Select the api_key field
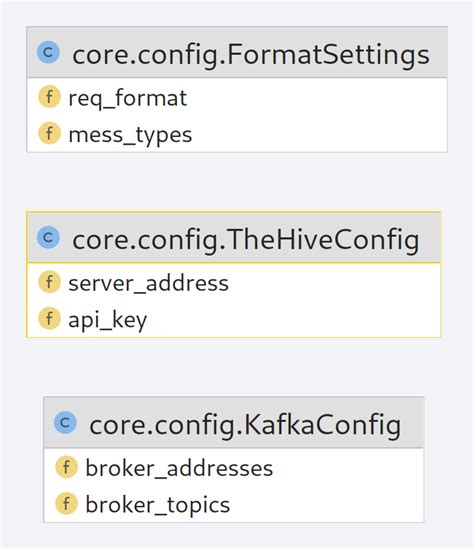The height and width of the screenshot is (549, 474). 234,319
